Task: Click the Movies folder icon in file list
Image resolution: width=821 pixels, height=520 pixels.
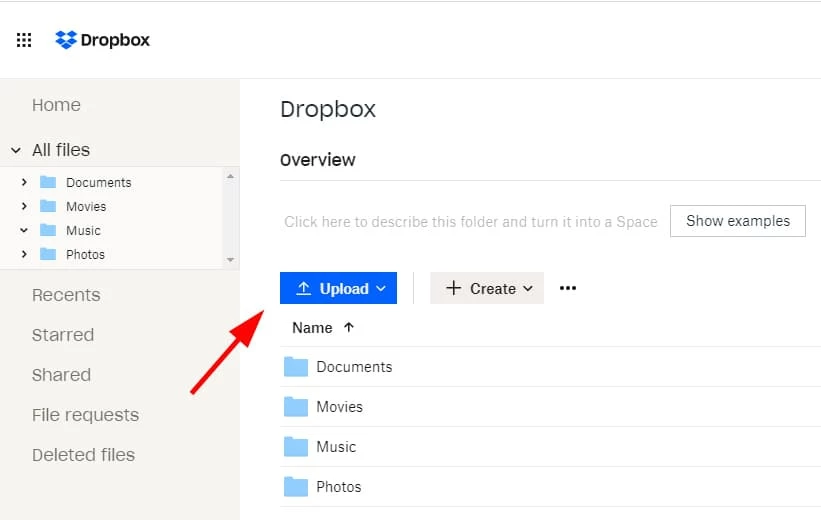Action: pyautogui.click(x=295, y=407)
